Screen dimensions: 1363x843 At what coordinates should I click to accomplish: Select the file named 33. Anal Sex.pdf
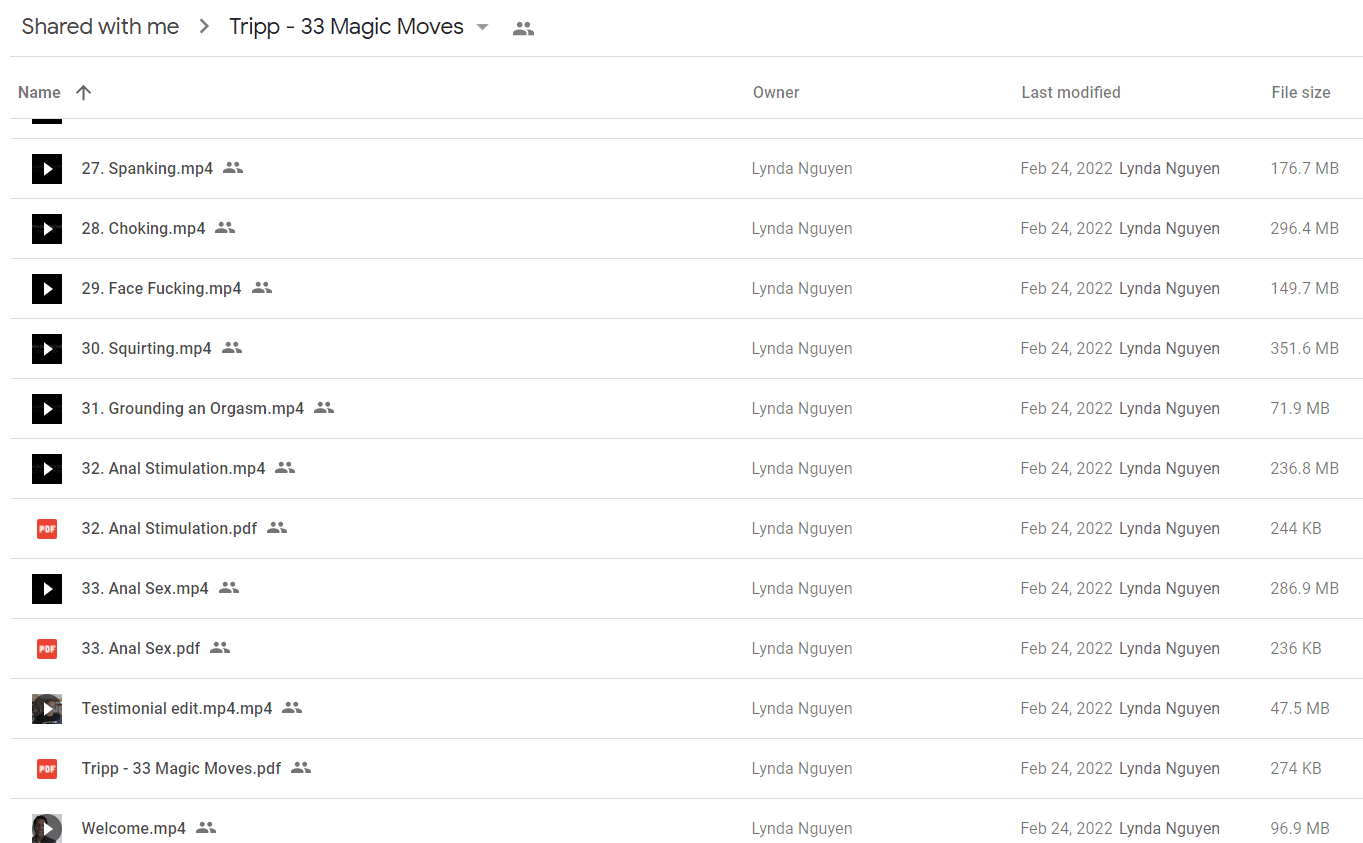coord(141,648)
